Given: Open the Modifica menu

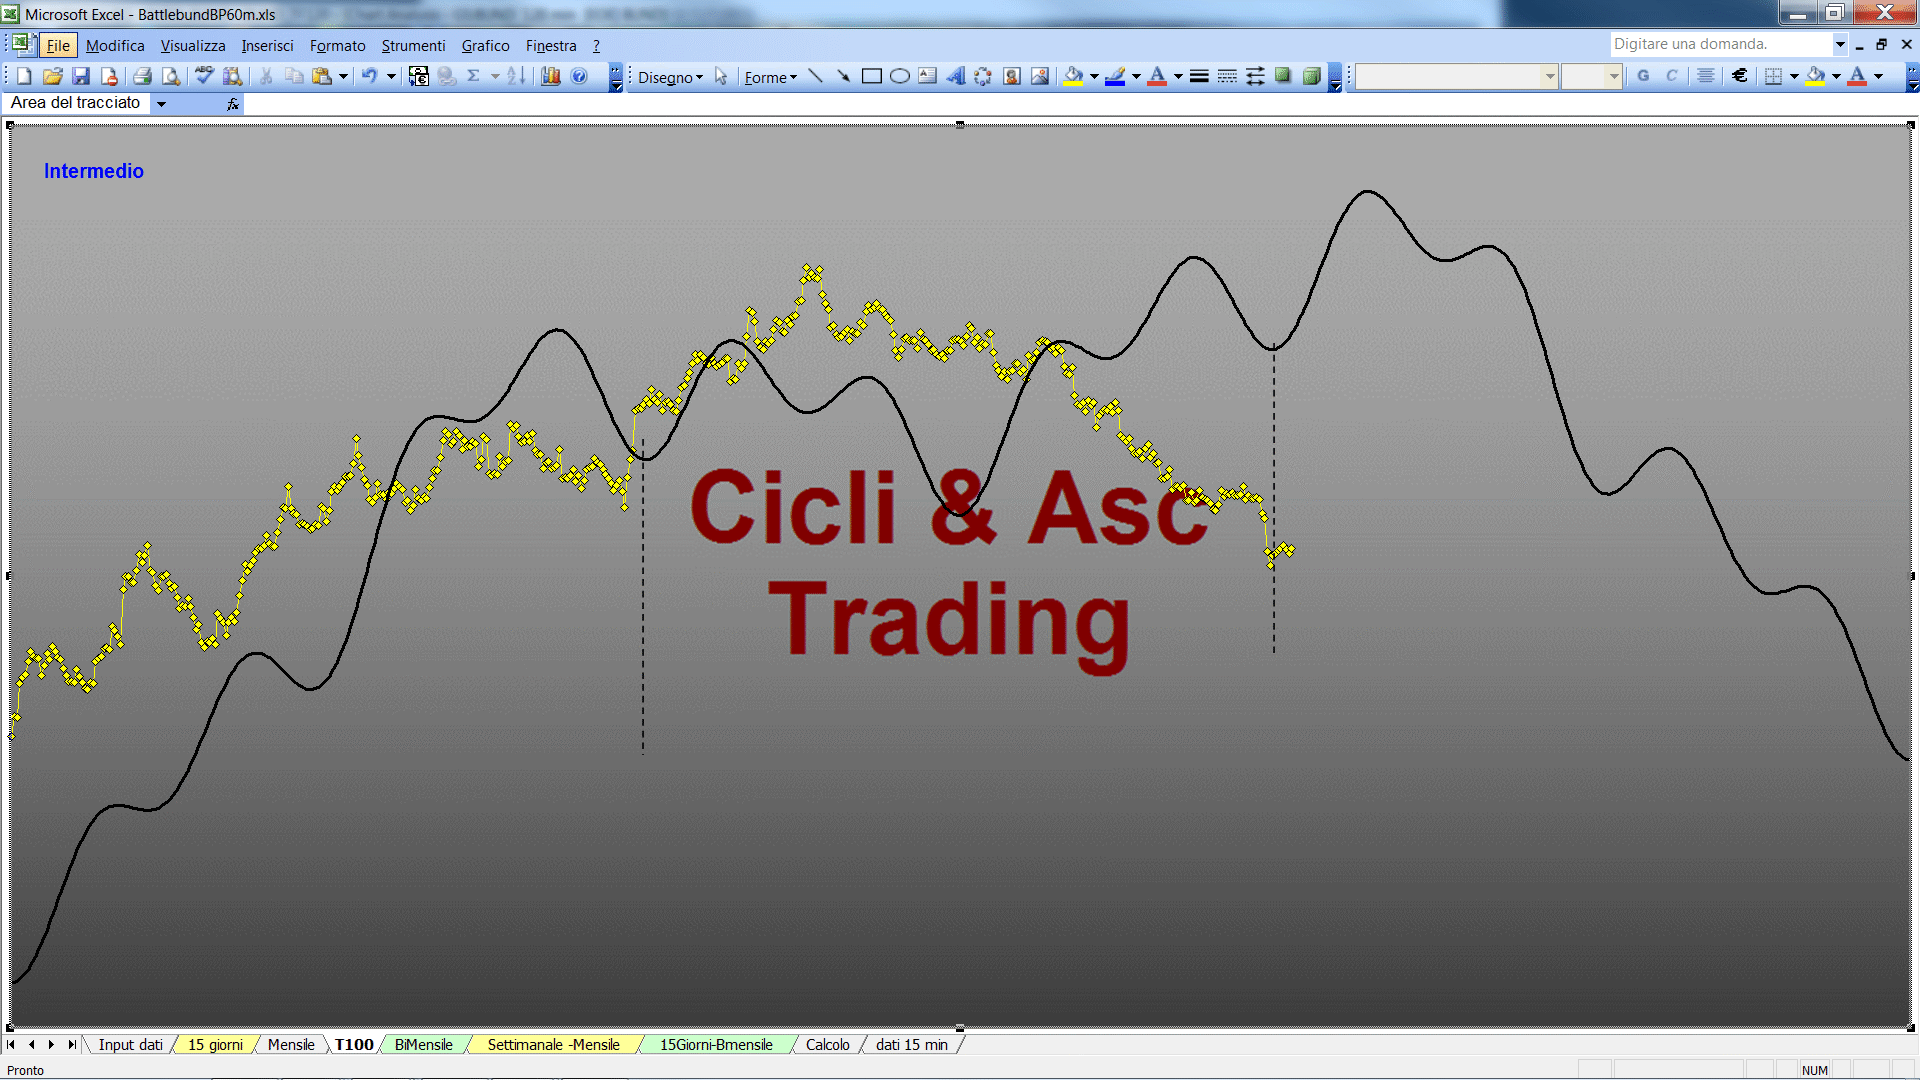Looking at the screenshot, I should tap(115, 45).
